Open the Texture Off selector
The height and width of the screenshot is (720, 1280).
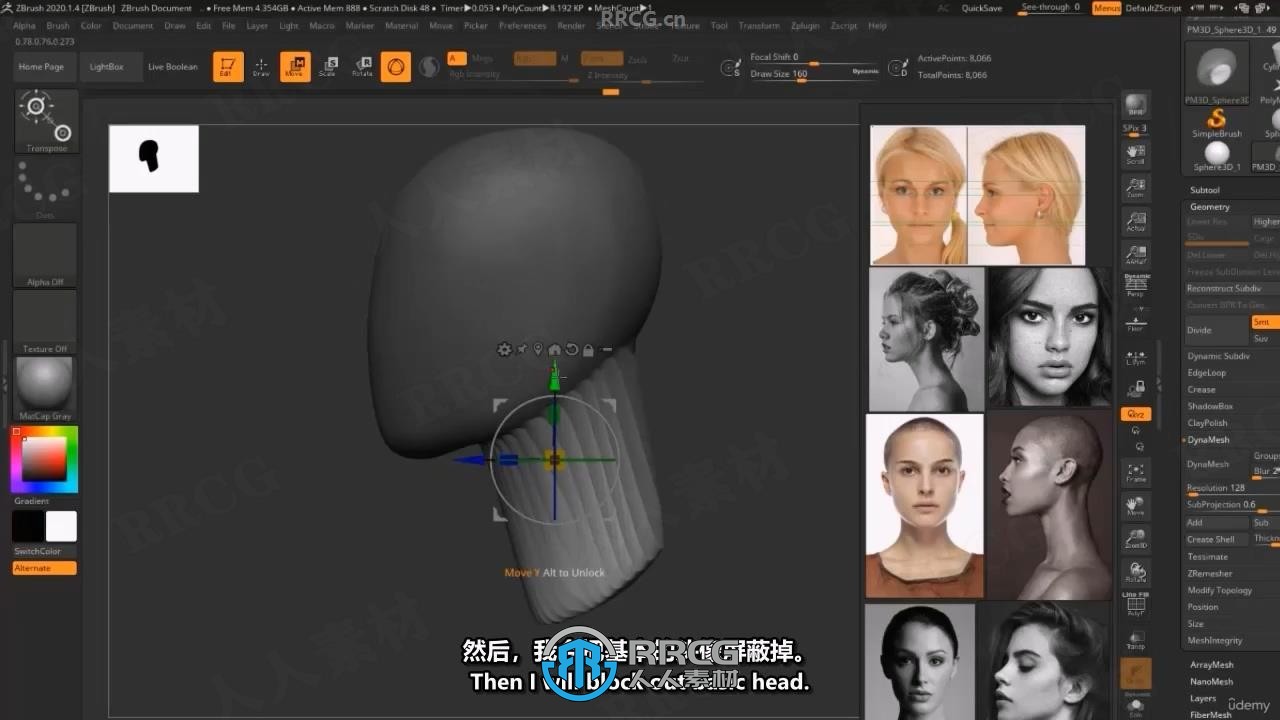pyautogui.click(x=45, y=322)
